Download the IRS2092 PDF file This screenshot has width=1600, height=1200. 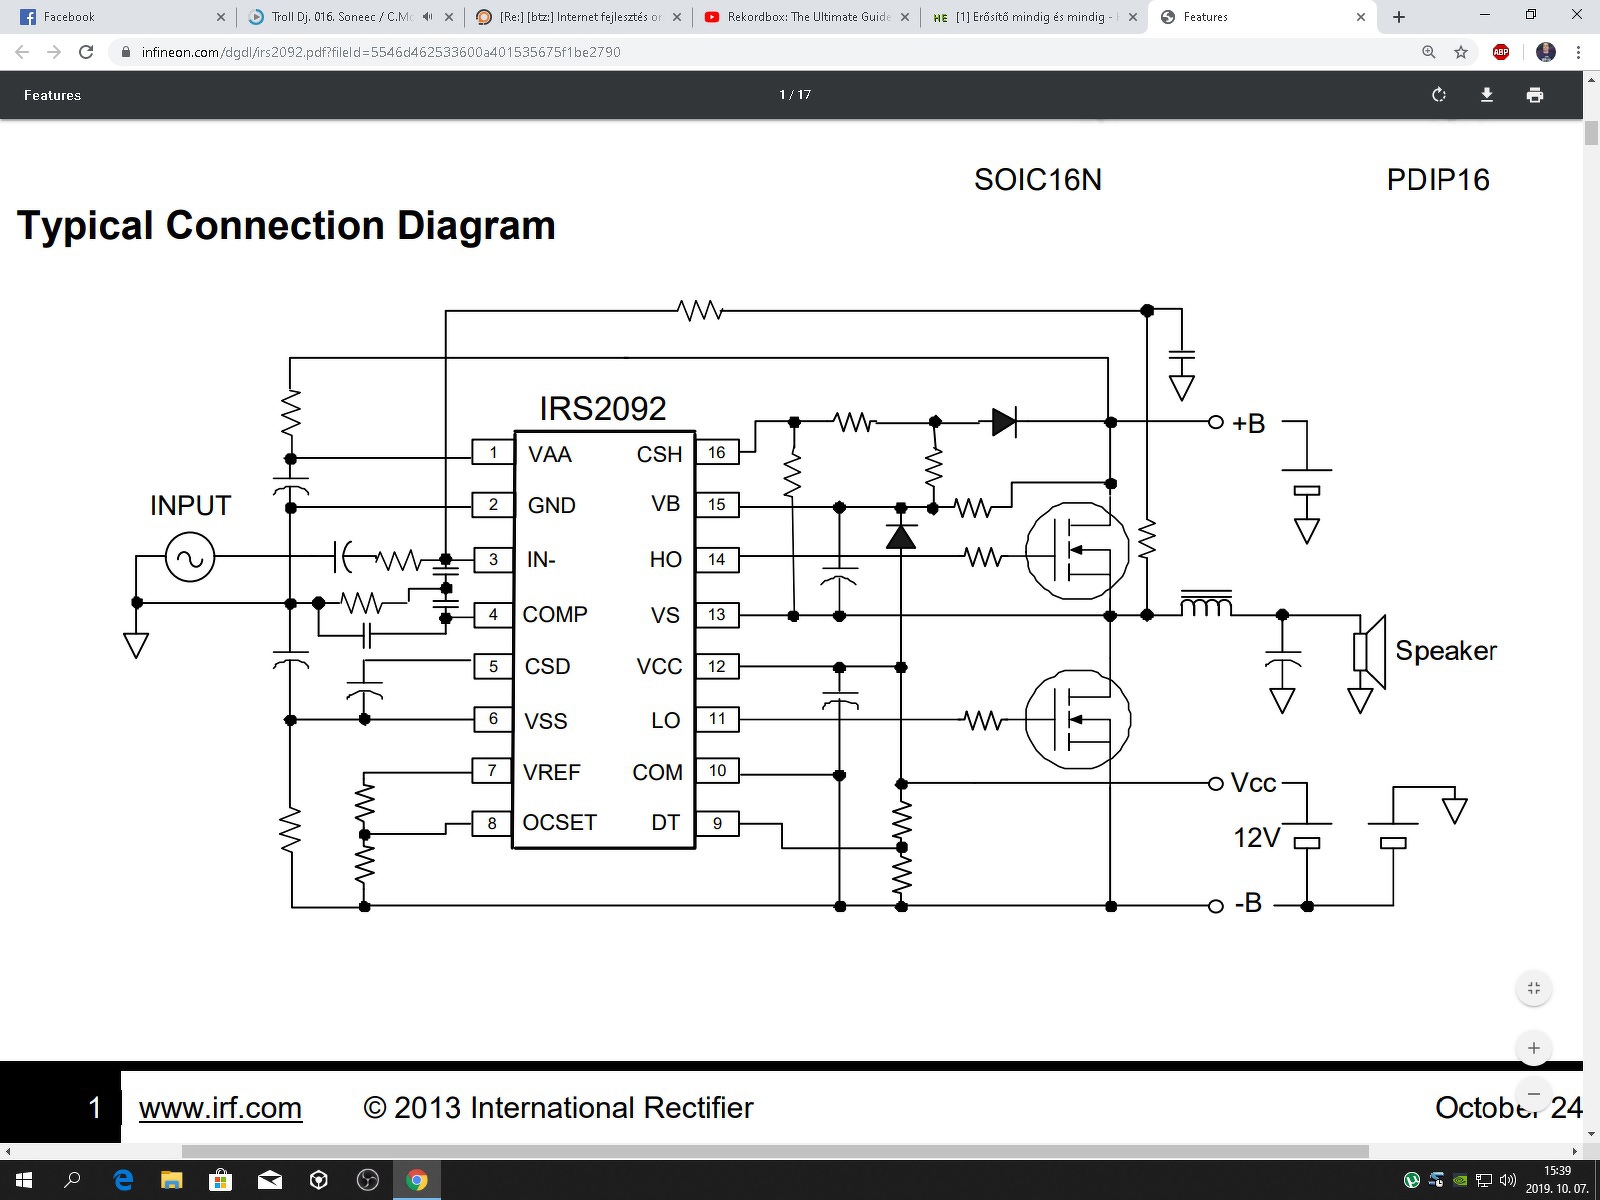click(1487, 95)
